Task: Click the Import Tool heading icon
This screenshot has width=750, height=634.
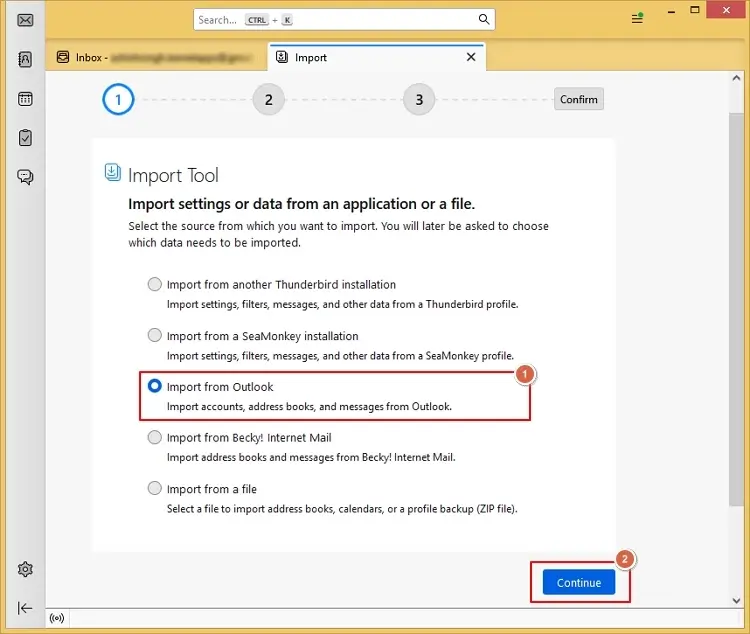Action: coord(112,172)
